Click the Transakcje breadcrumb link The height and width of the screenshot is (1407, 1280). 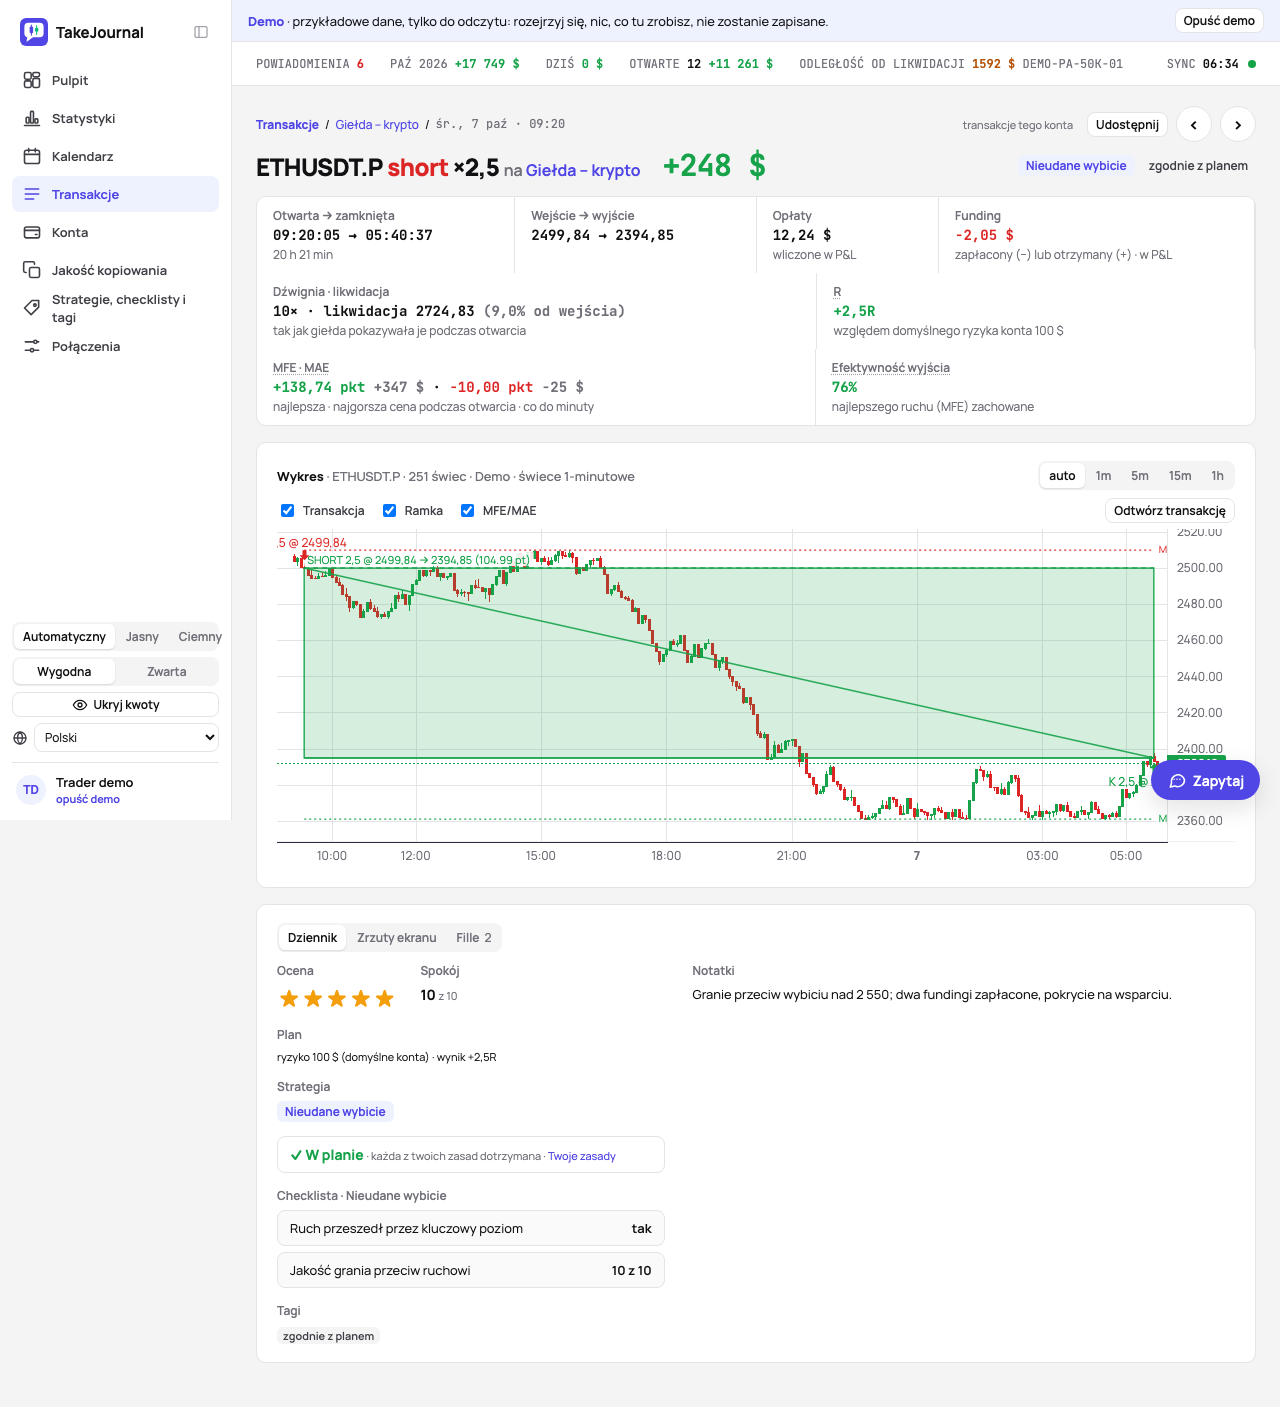287,125
